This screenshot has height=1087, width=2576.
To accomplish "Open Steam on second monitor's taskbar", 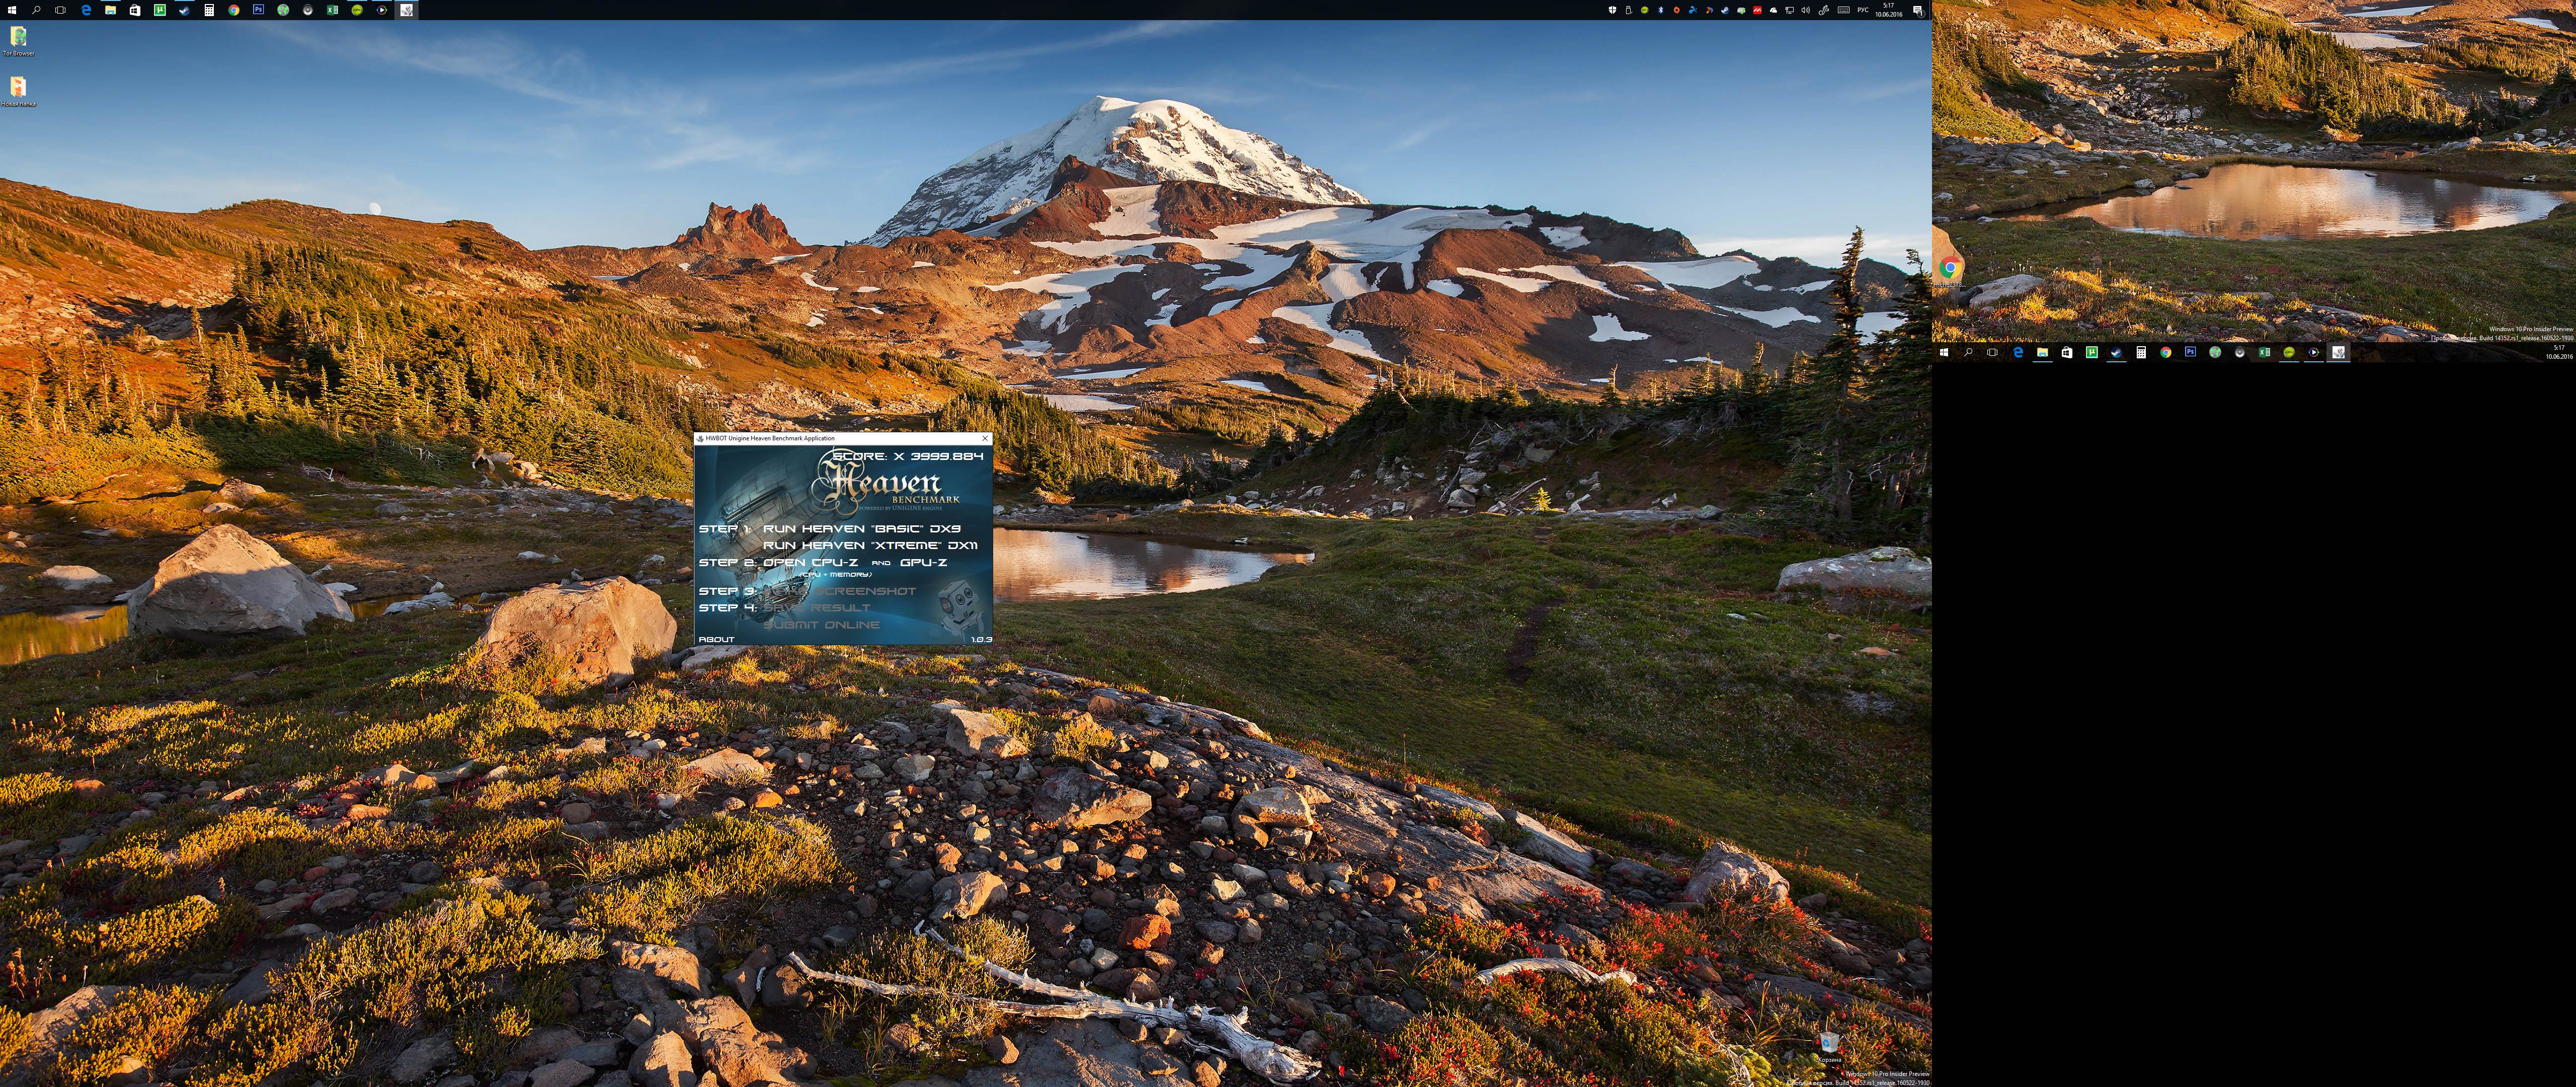I will click(2116, 352).
